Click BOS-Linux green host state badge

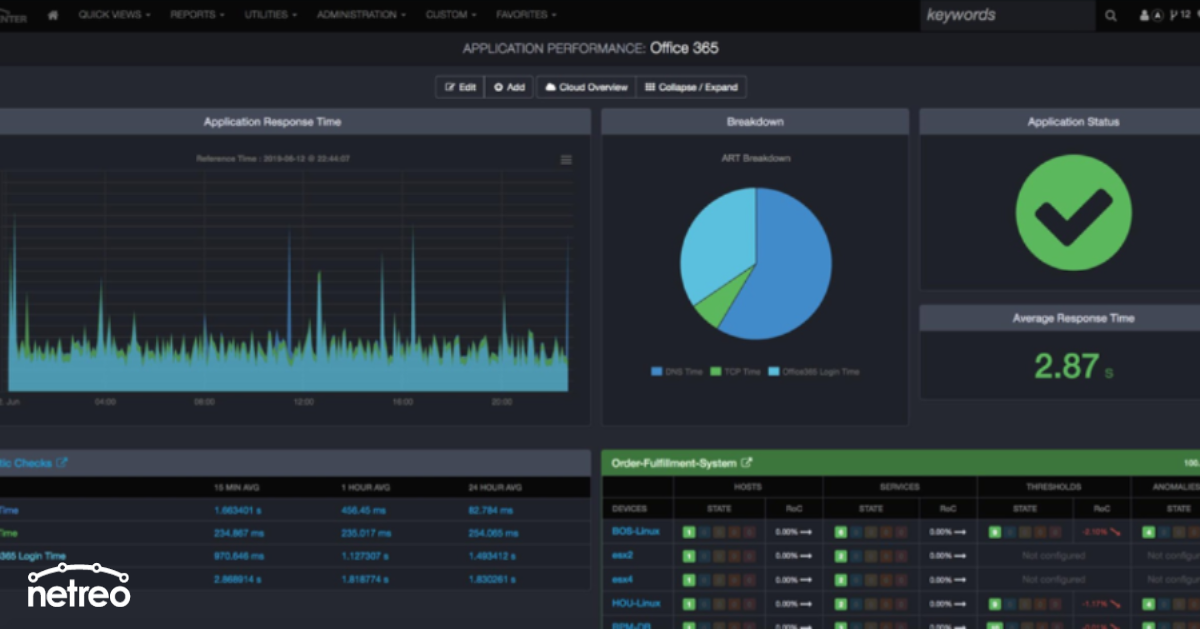coord(688,532)
